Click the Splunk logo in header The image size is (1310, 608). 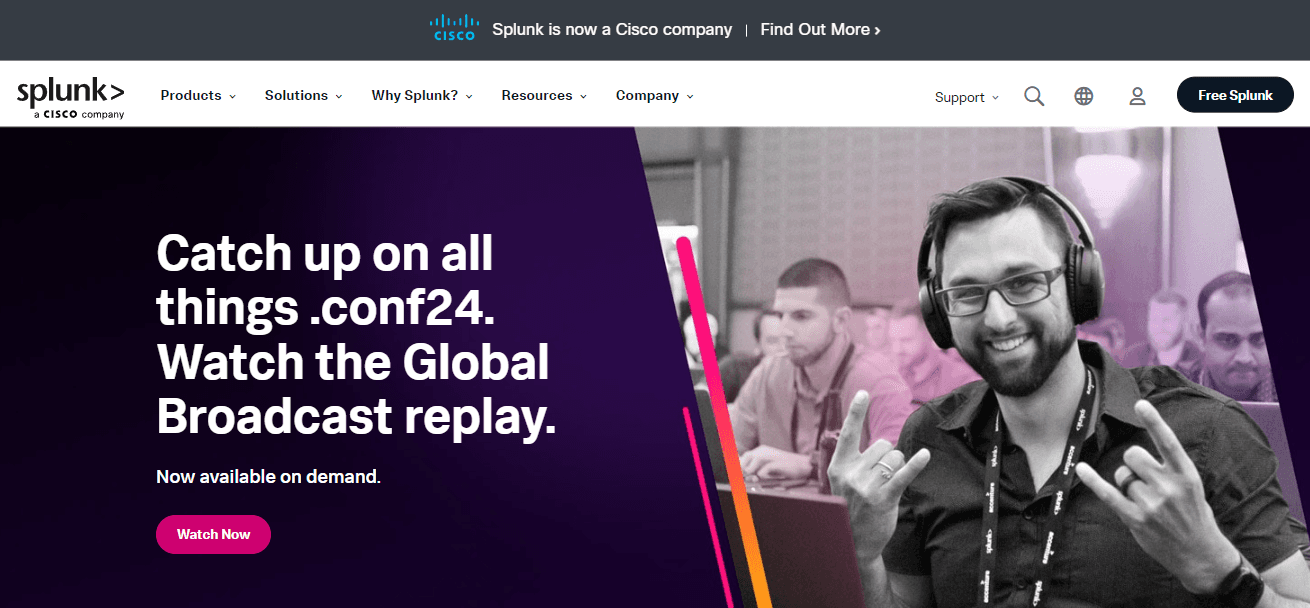(71, 92)
